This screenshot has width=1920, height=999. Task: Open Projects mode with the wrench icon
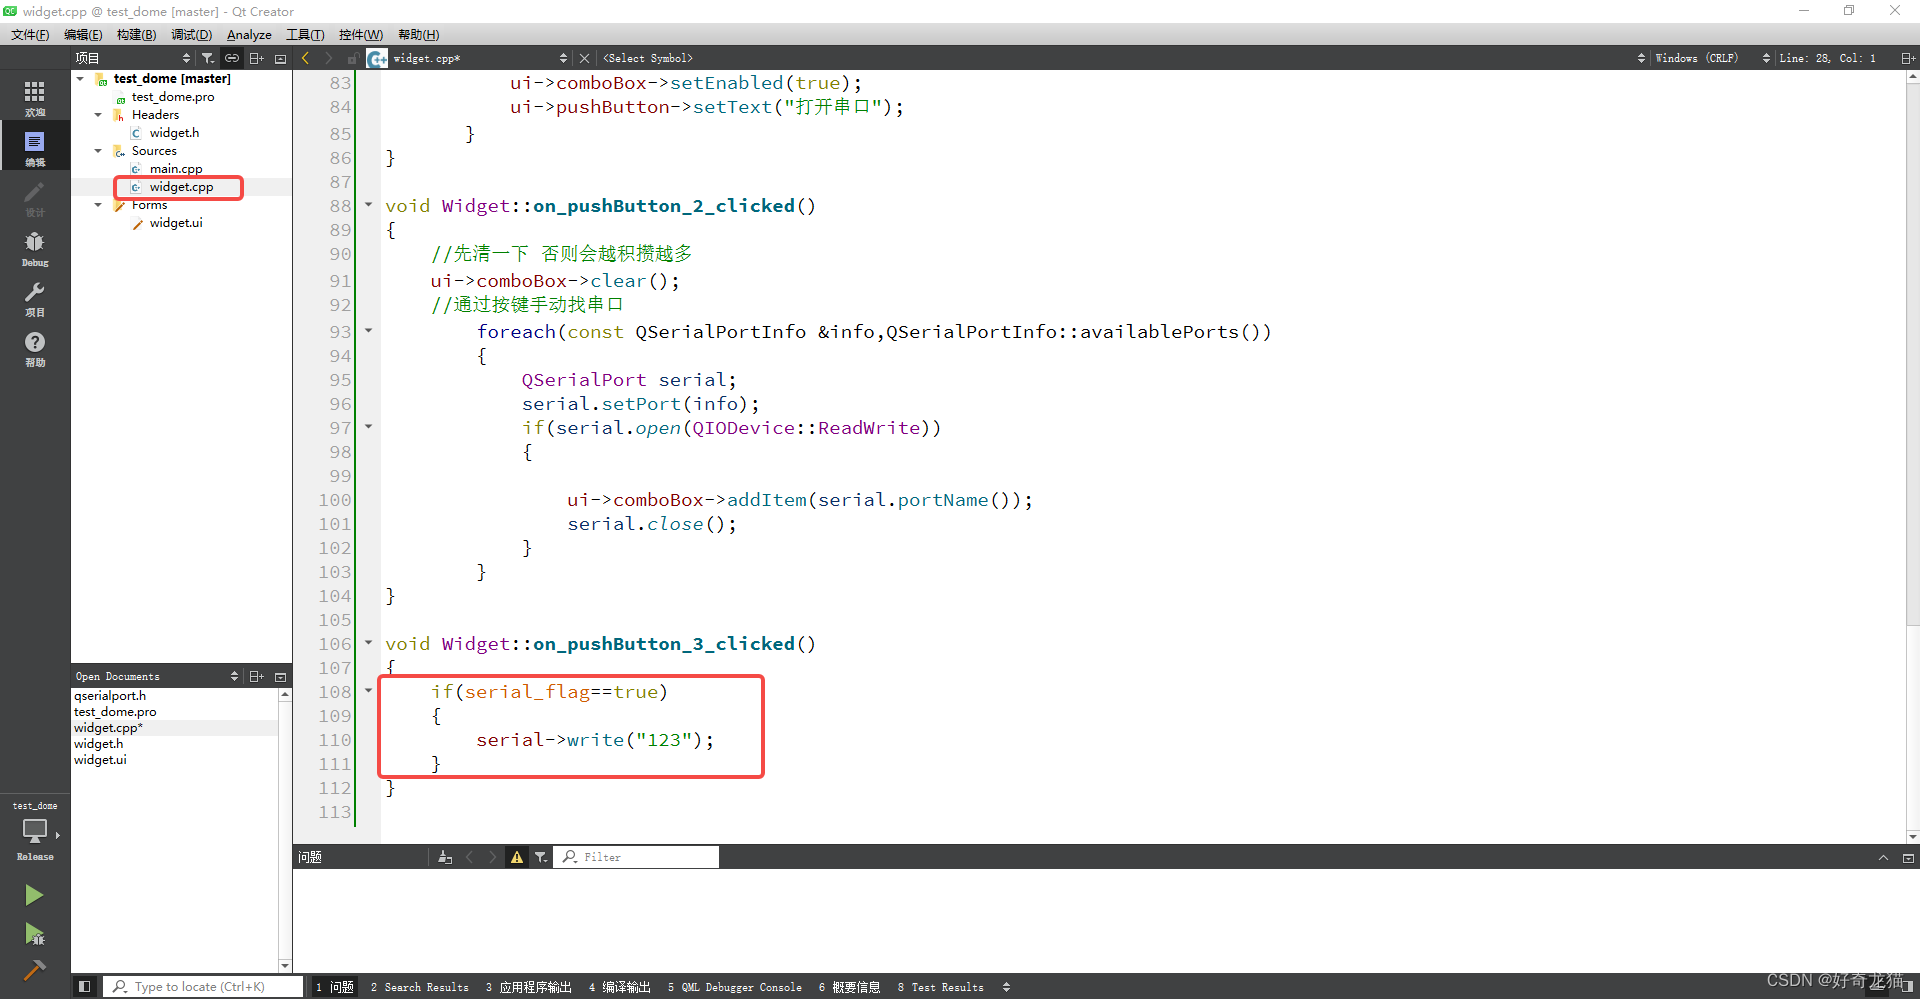[x=35, y=298]
